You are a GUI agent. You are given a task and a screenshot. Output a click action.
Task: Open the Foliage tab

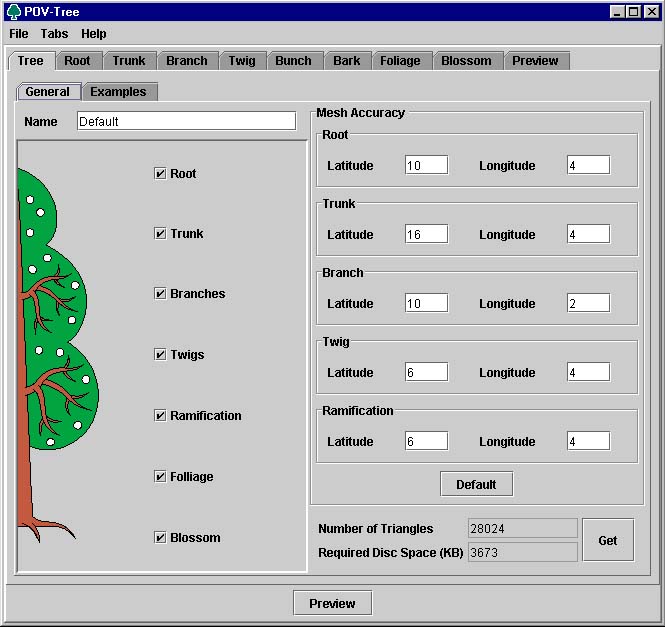400,61
